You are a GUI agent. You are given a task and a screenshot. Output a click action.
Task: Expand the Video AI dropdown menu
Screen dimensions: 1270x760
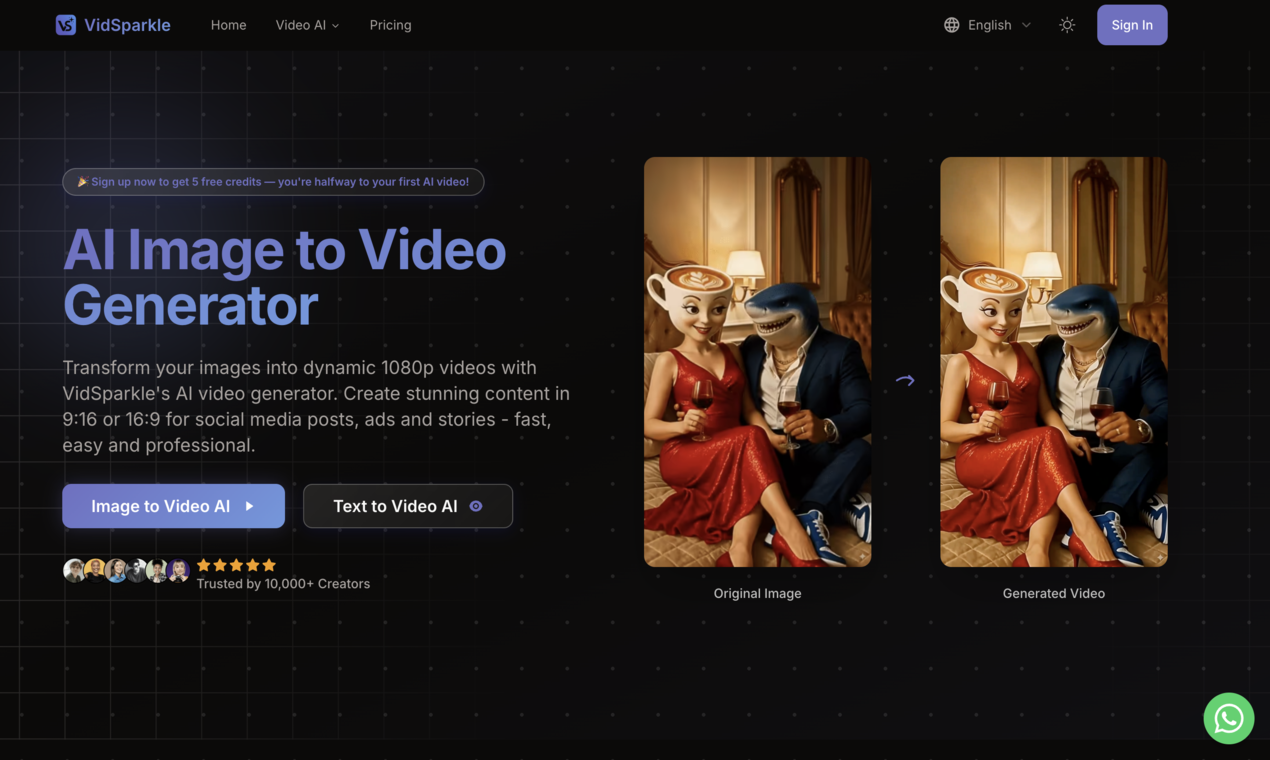pos(307,24)
